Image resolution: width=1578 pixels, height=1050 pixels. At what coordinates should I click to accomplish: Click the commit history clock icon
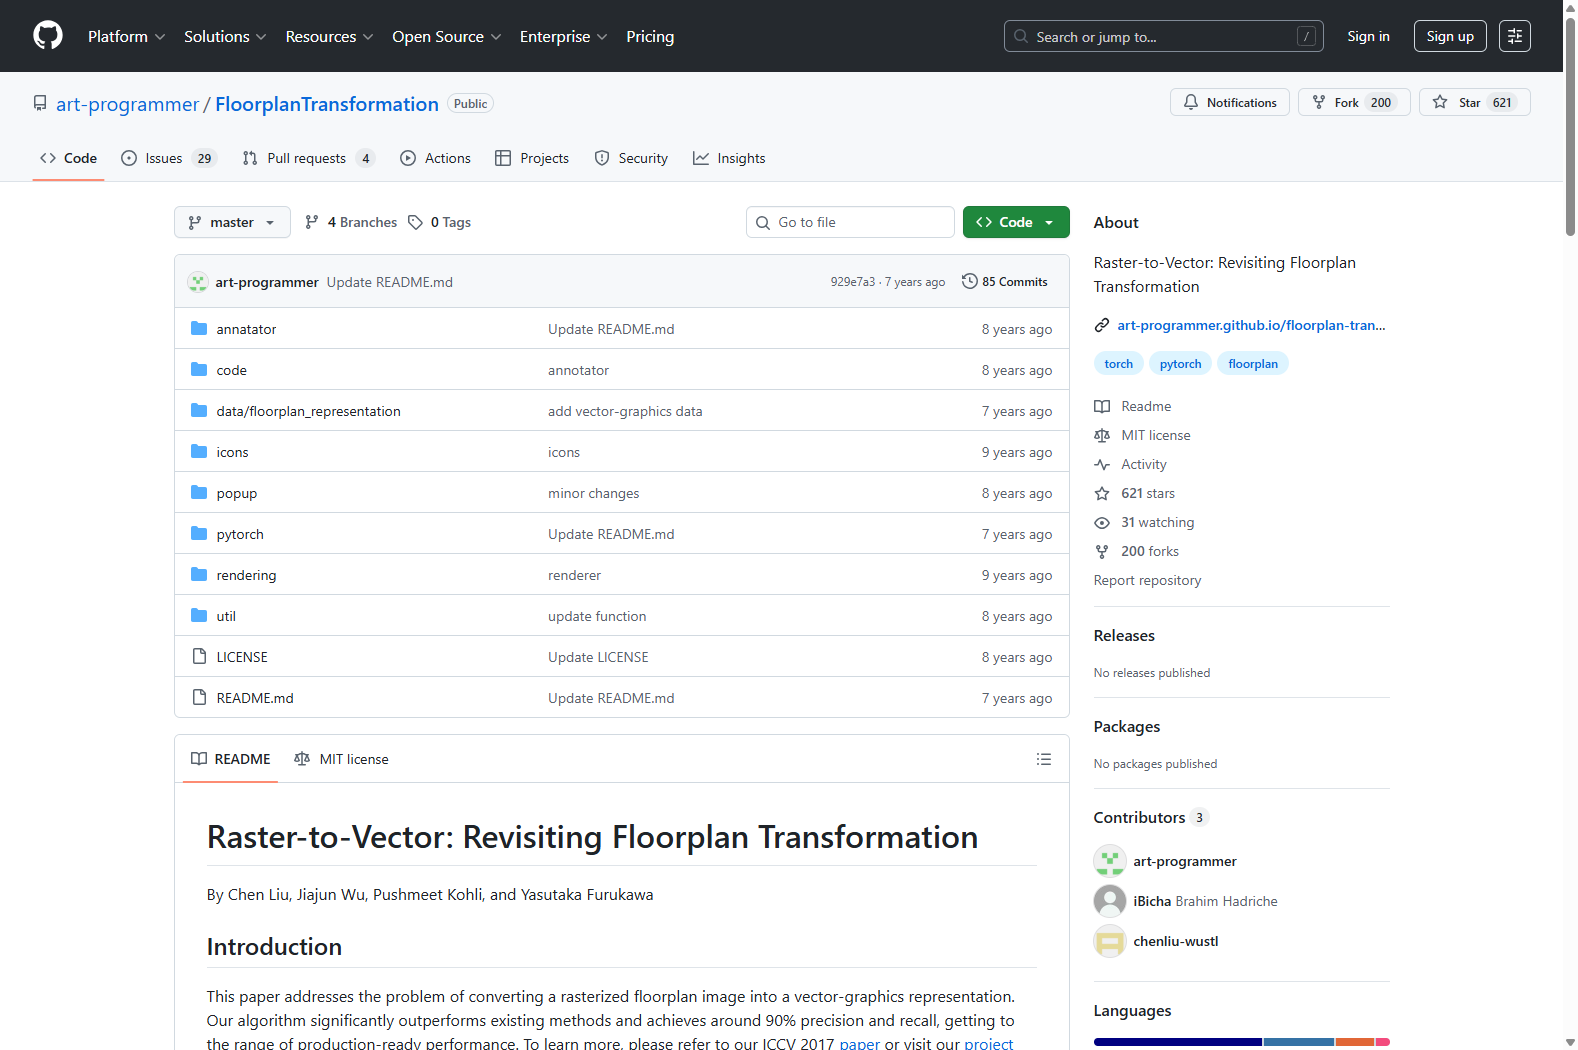tap(970, 281)
